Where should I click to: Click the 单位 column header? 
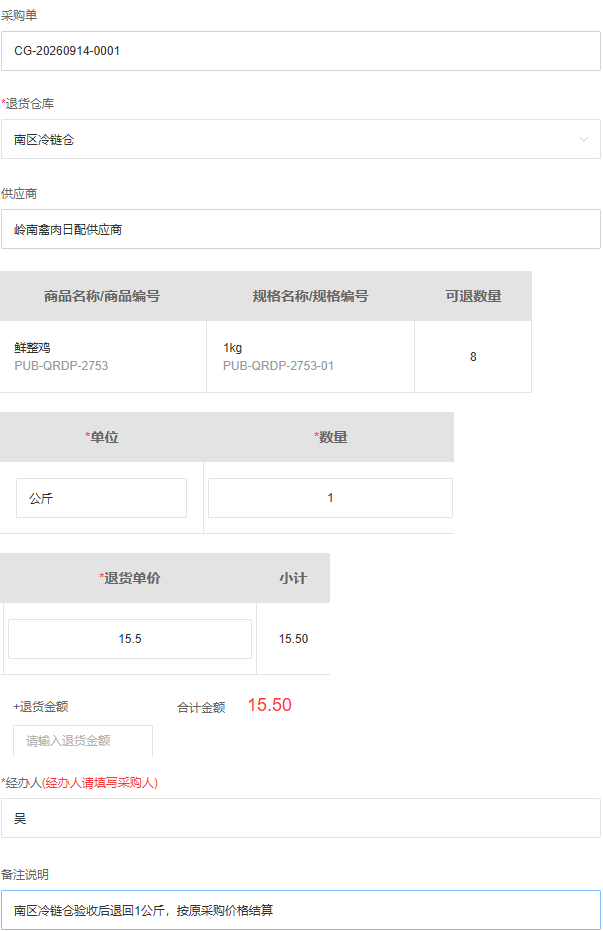(x=102, y=437)
